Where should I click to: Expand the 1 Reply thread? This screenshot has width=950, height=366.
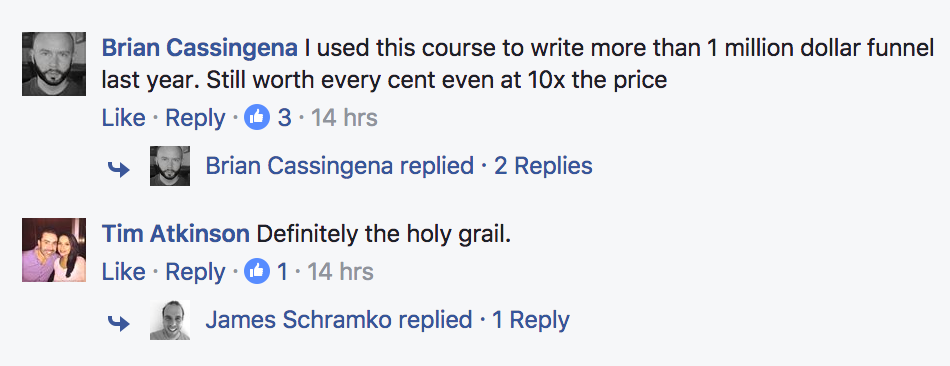coord(531,321)
